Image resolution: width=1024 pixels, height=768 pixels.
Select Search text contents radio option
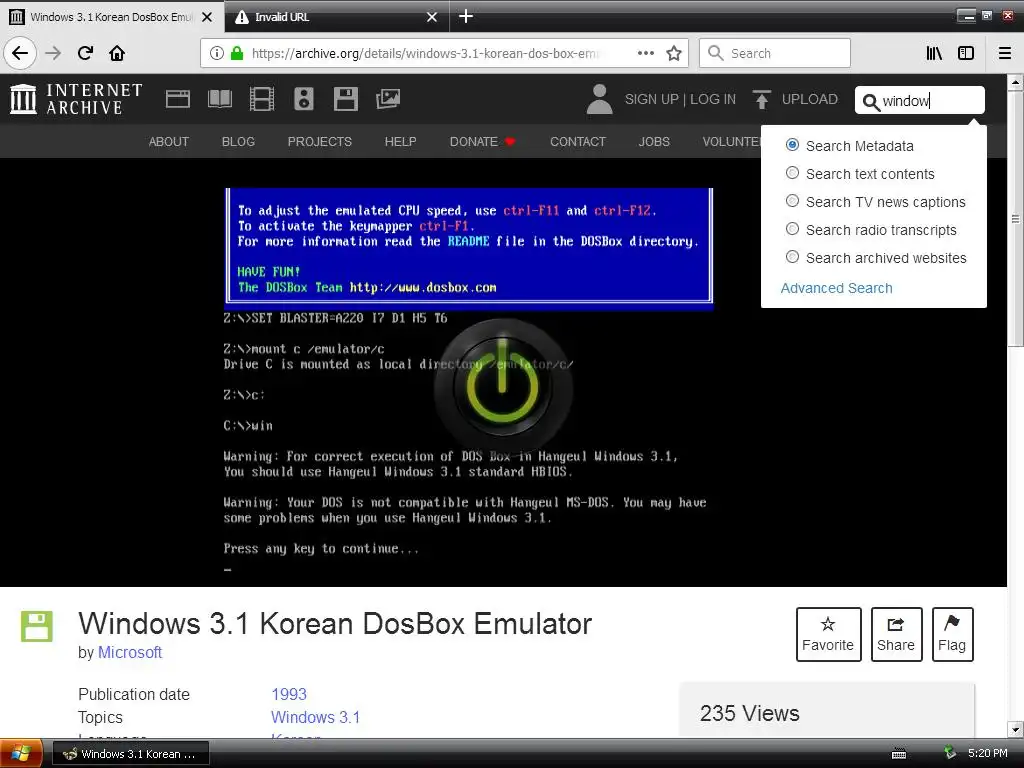click(x=792, y=173)
